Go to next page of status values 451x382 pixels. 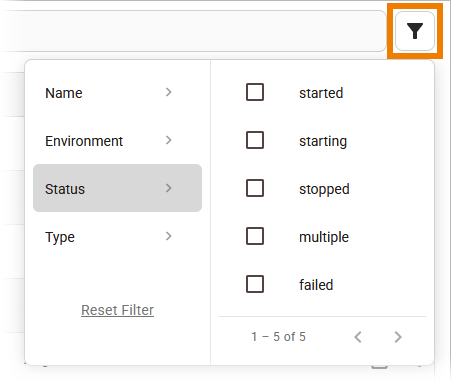pyautogui.click(x=398, y=337)
